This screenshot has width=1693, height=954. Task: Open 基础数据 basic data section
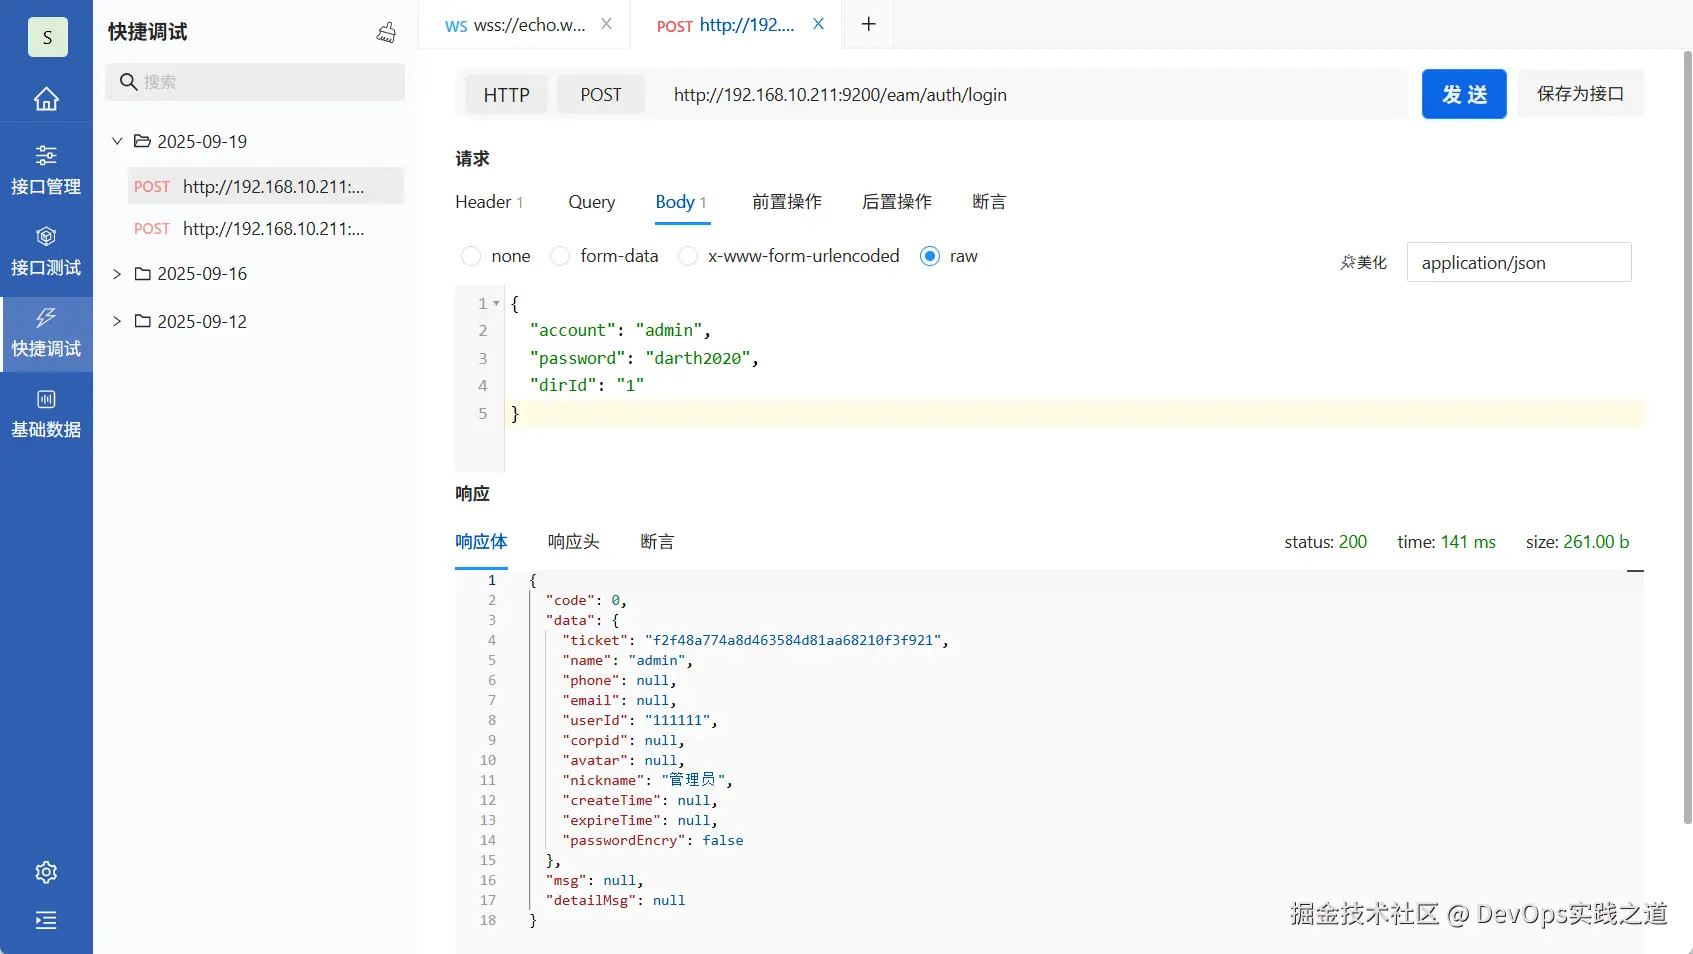point(46,413)
